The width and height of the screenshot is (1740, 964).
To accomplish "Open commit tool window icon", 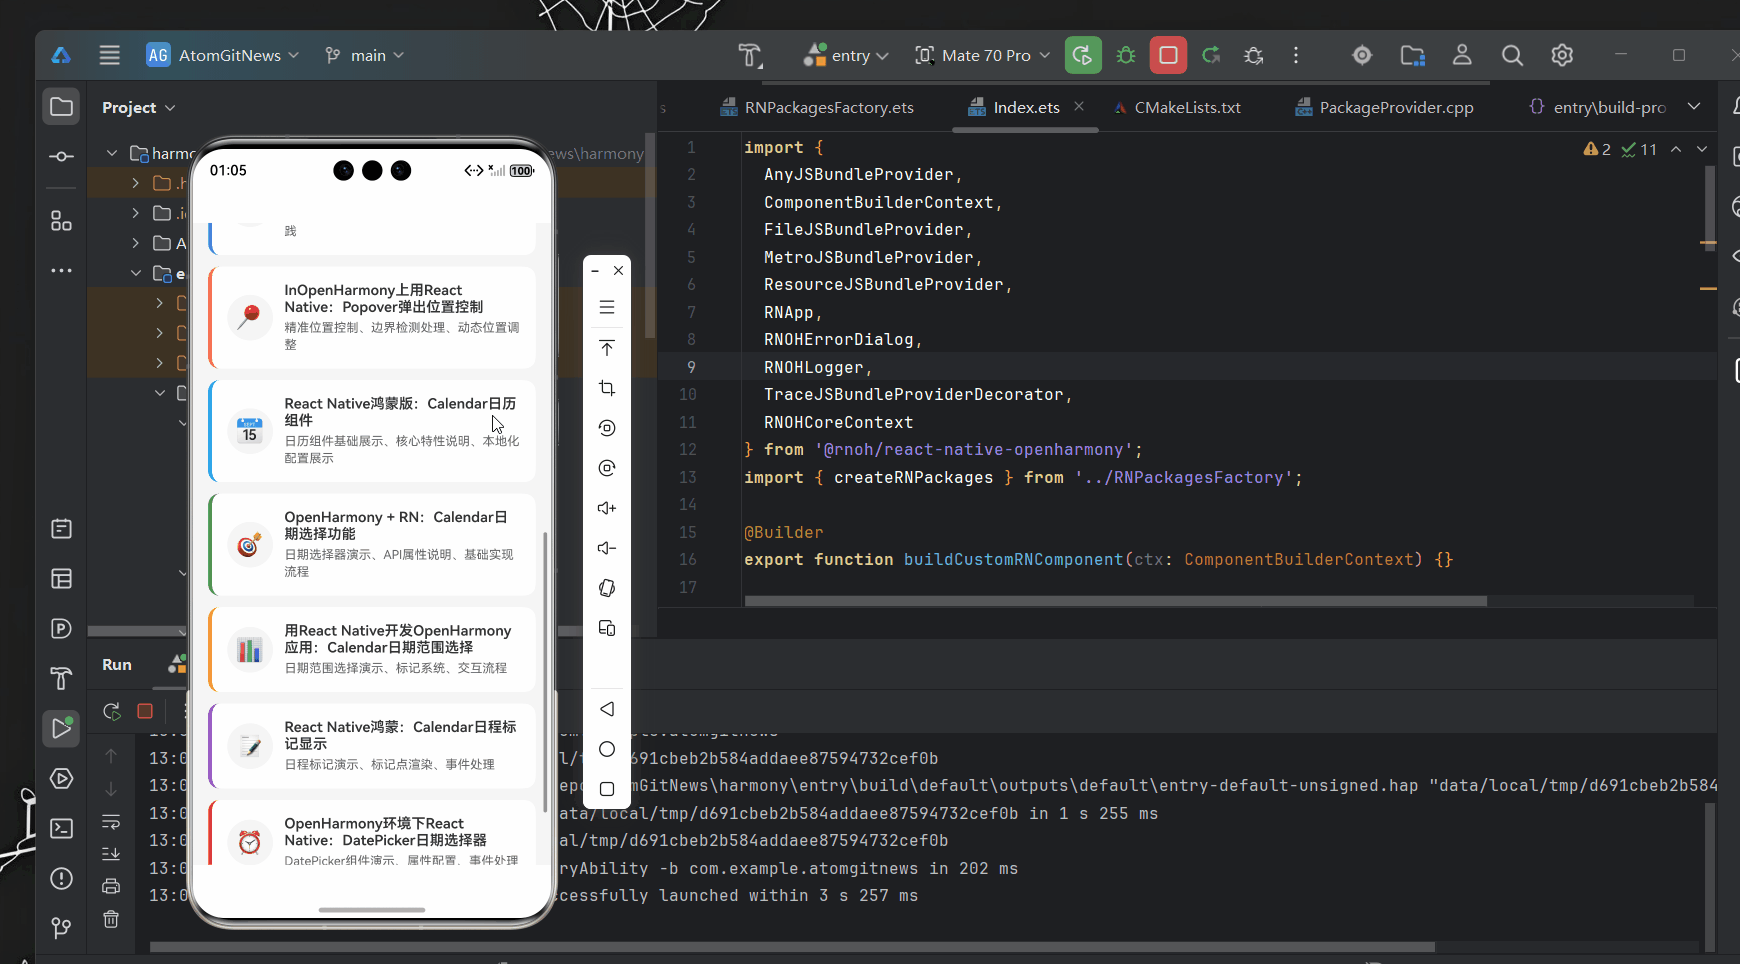I will [x=61, y=156].
